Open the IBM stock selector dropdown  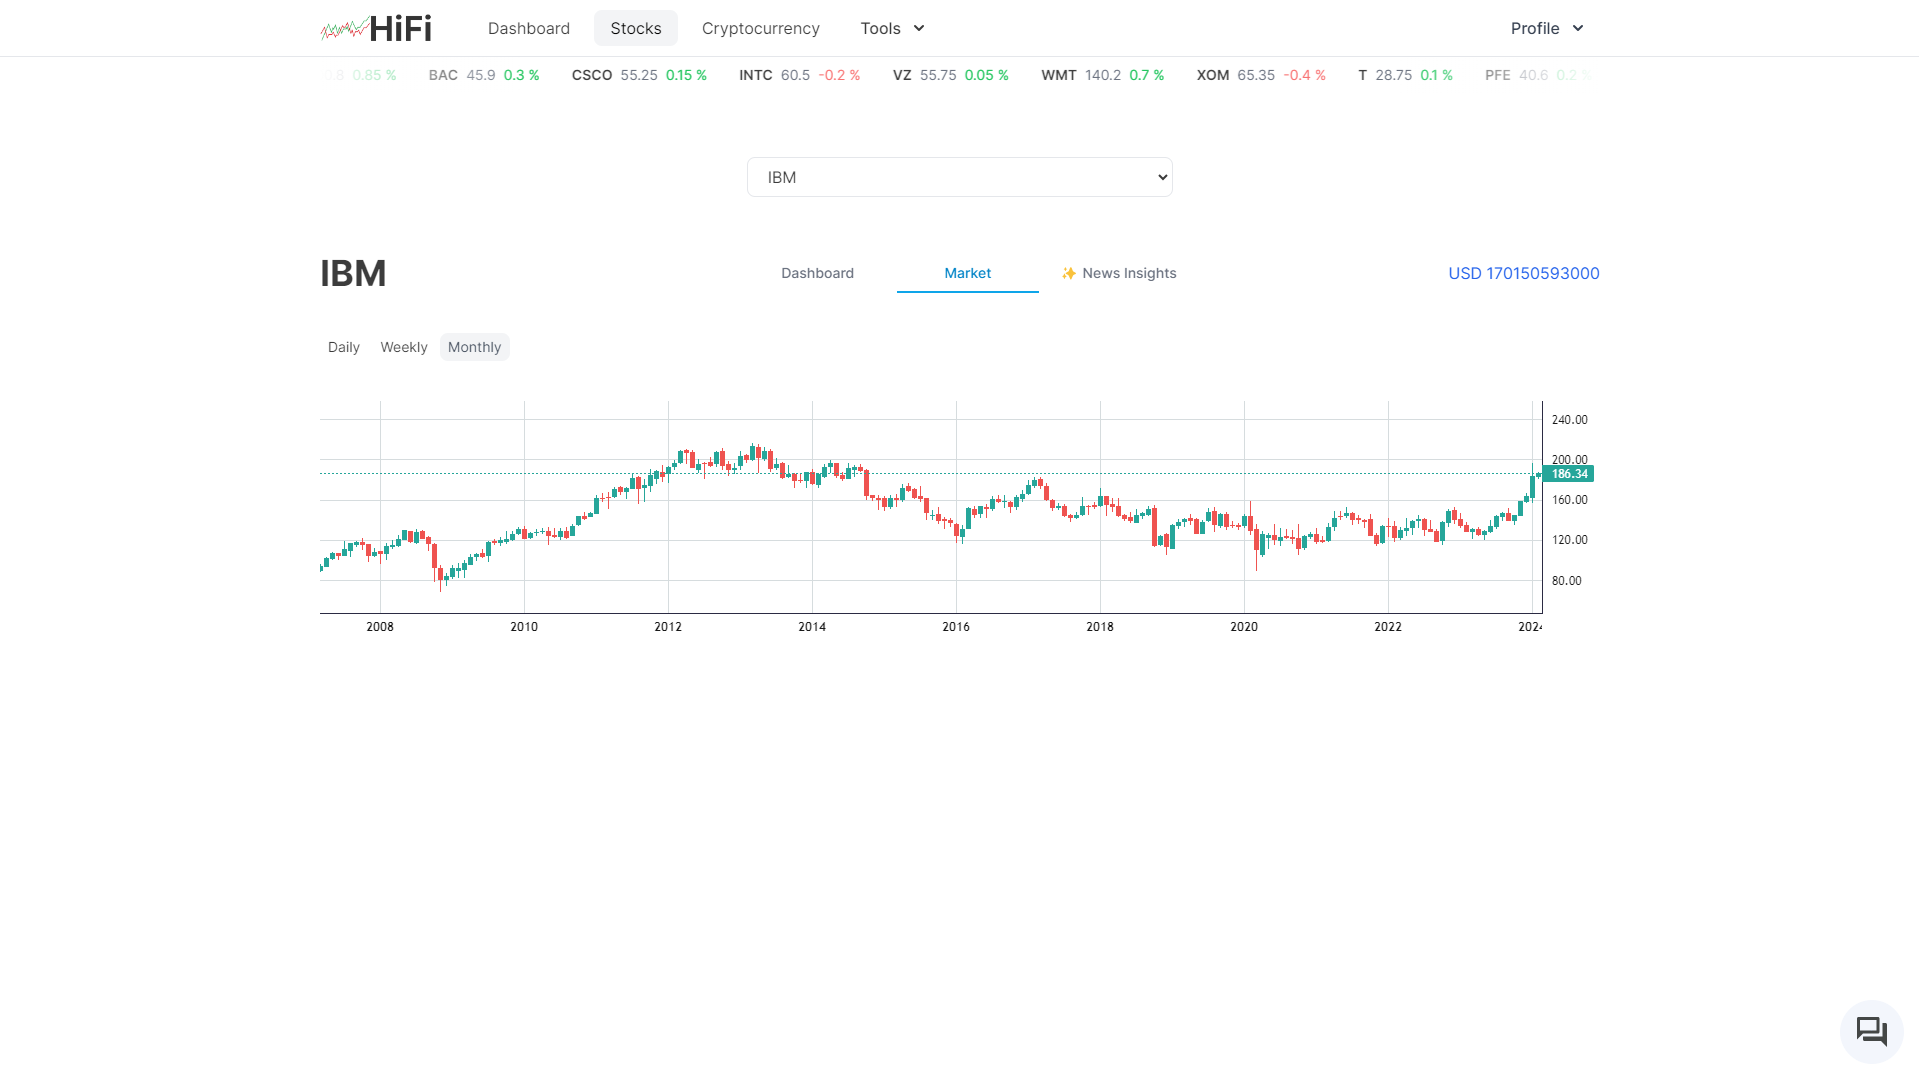[960, 177]
